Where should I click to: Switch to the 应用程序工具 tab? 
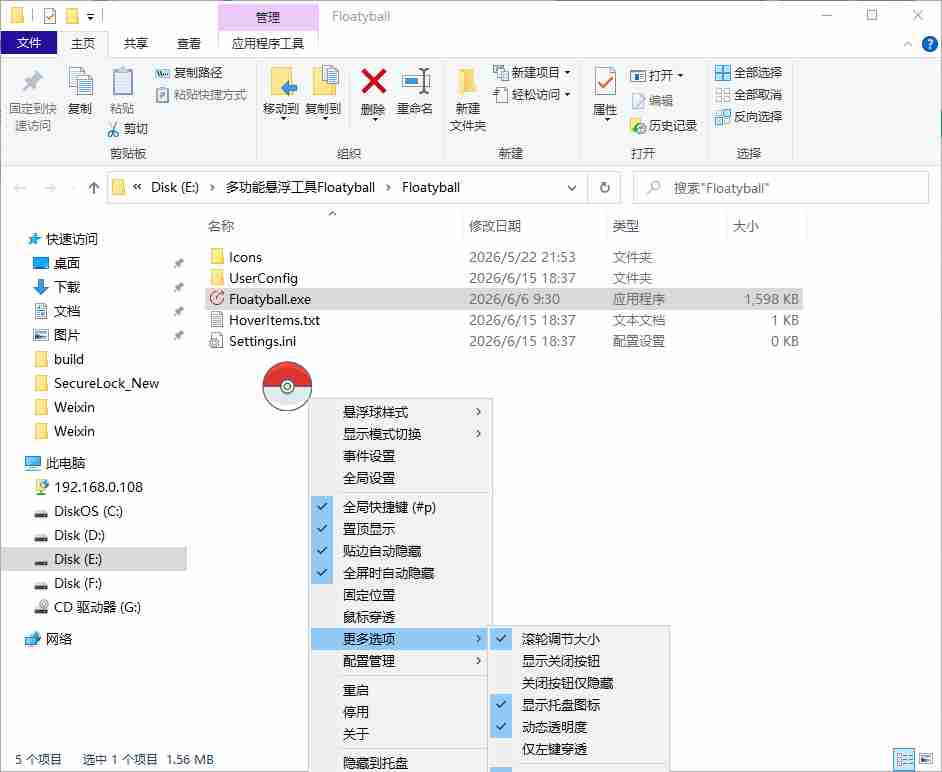point(268,43)
